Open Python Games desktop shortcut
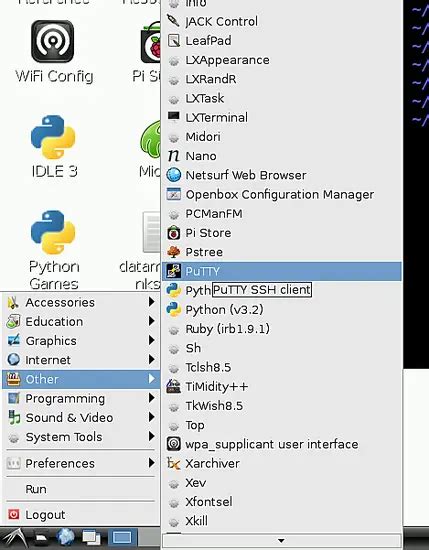The height and width of the screenshot is (550, 429). tap(53, 250)
